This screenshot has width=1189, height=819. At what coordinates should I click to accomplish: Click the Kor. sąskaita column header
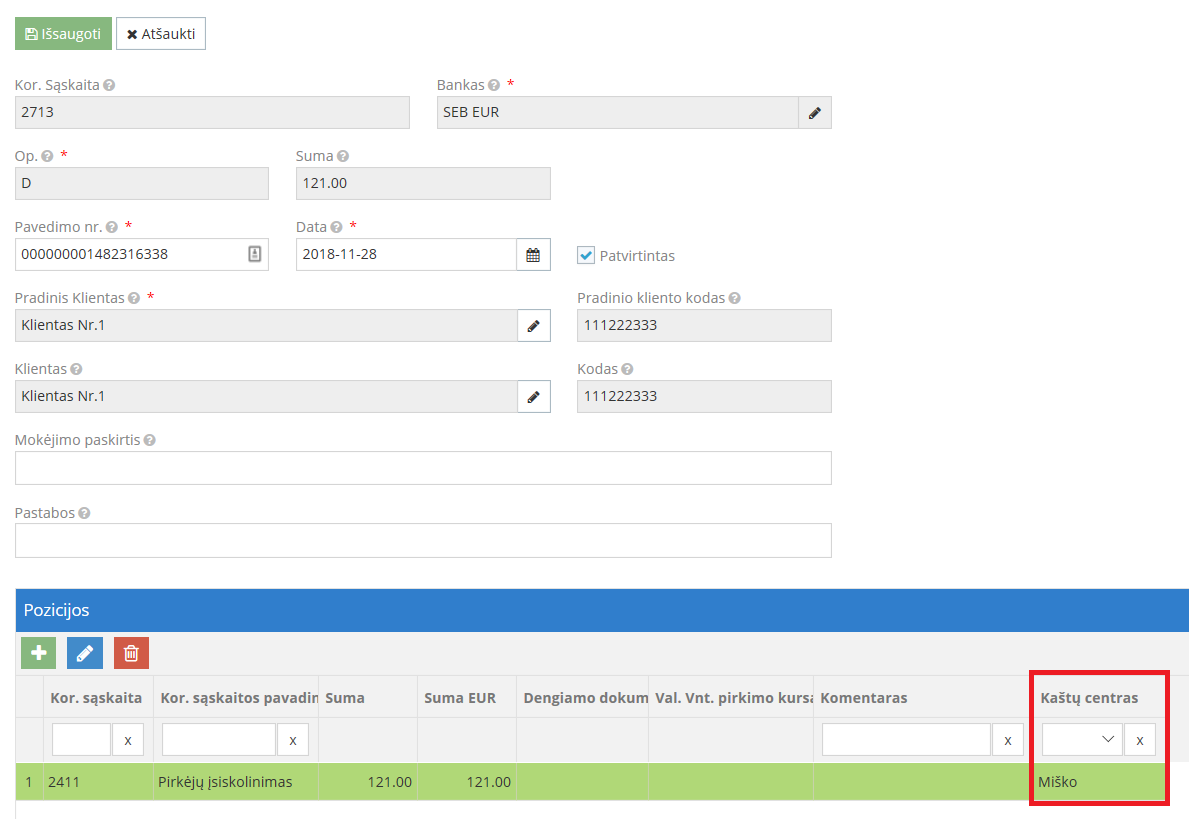coord(96,698)
